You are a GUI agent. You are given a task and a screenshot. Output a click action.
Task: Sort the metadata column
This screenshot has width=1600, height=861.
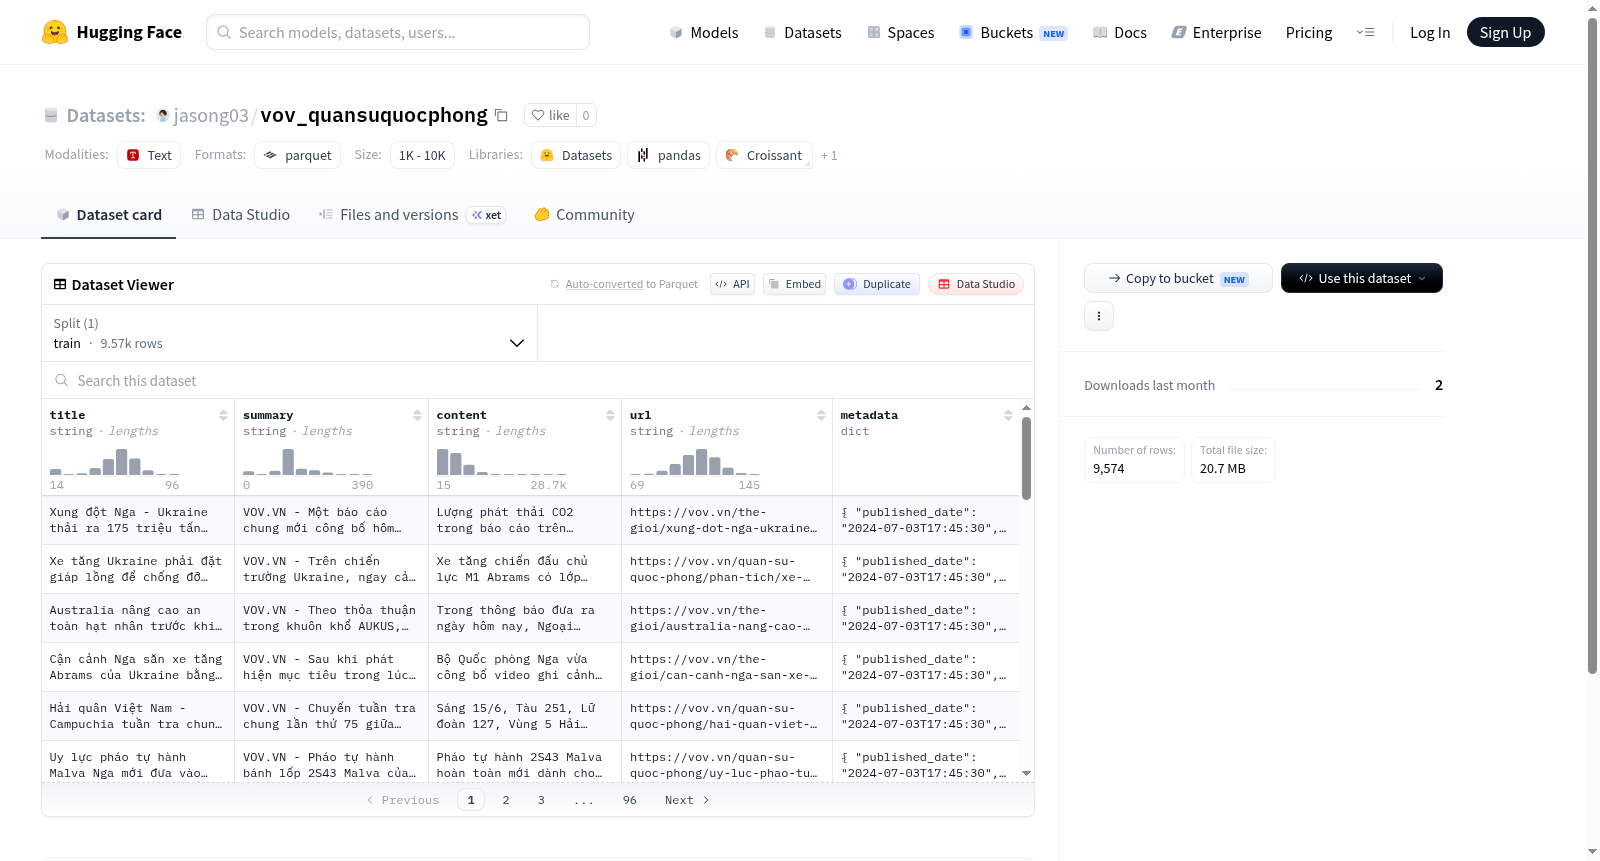(x=1008, y=415)
